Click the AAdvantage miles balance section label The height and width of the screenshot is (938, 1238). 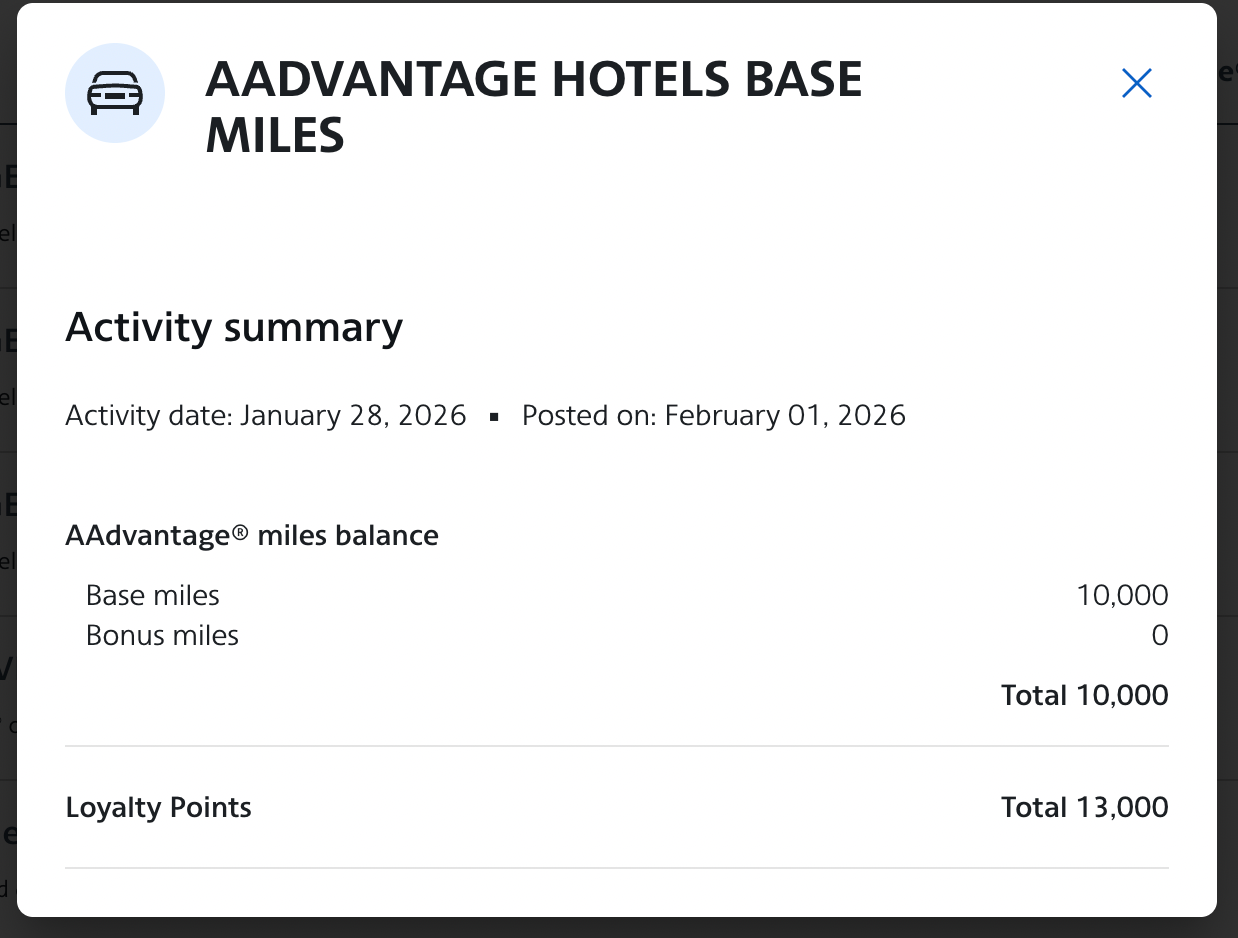pyautogui.click(x=251, y=535)
